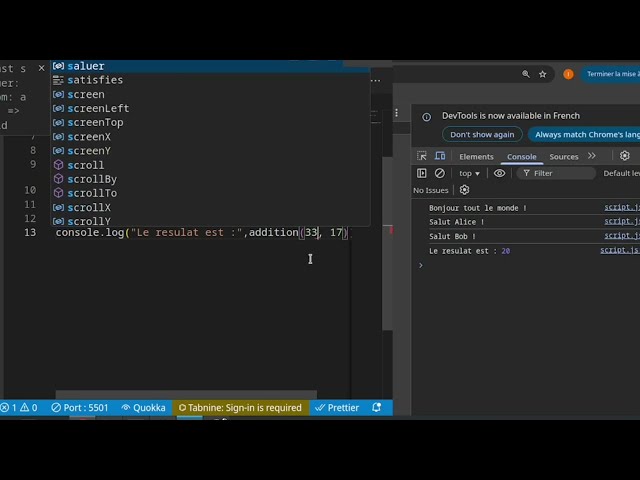
Task: Click the console prompt chevron
Action: click(x=421, y=265)
